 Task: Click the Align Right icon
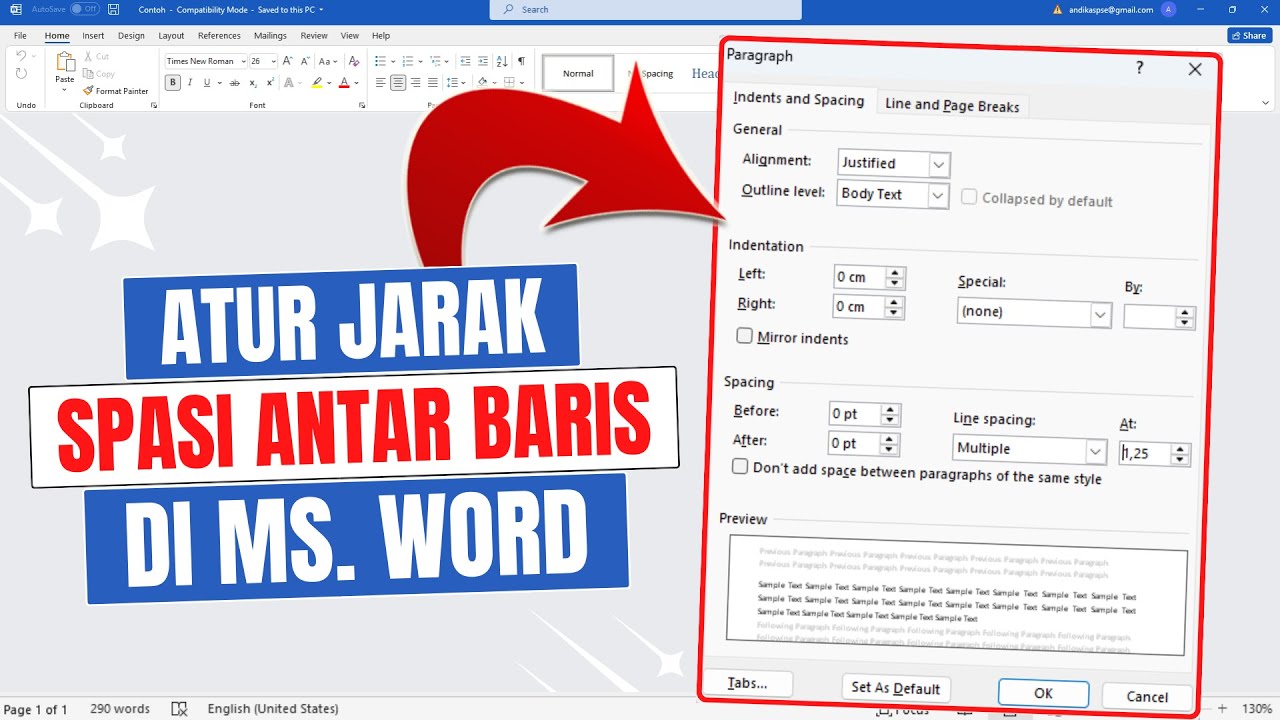[x=416, y=83]
